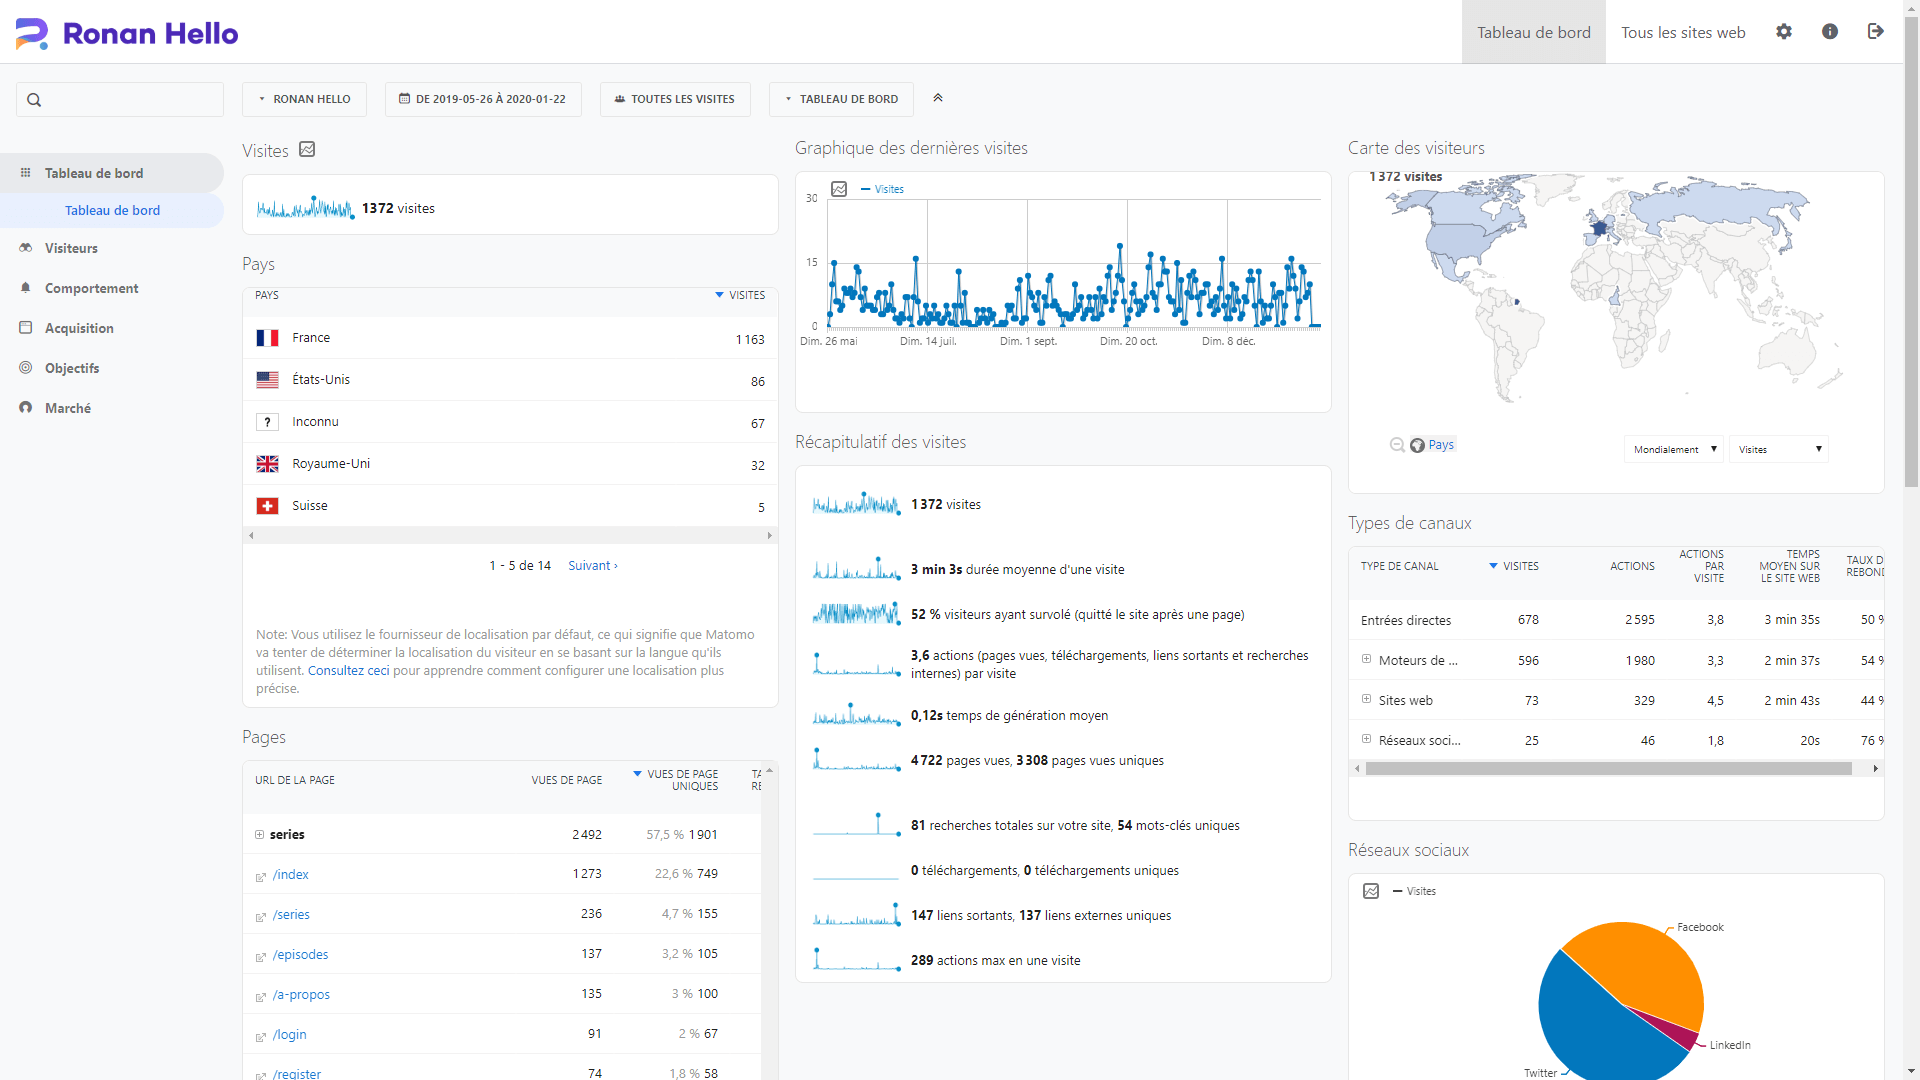Open the Mondialement region dropdown
1920x1080 pixels.
point(1674,450)
